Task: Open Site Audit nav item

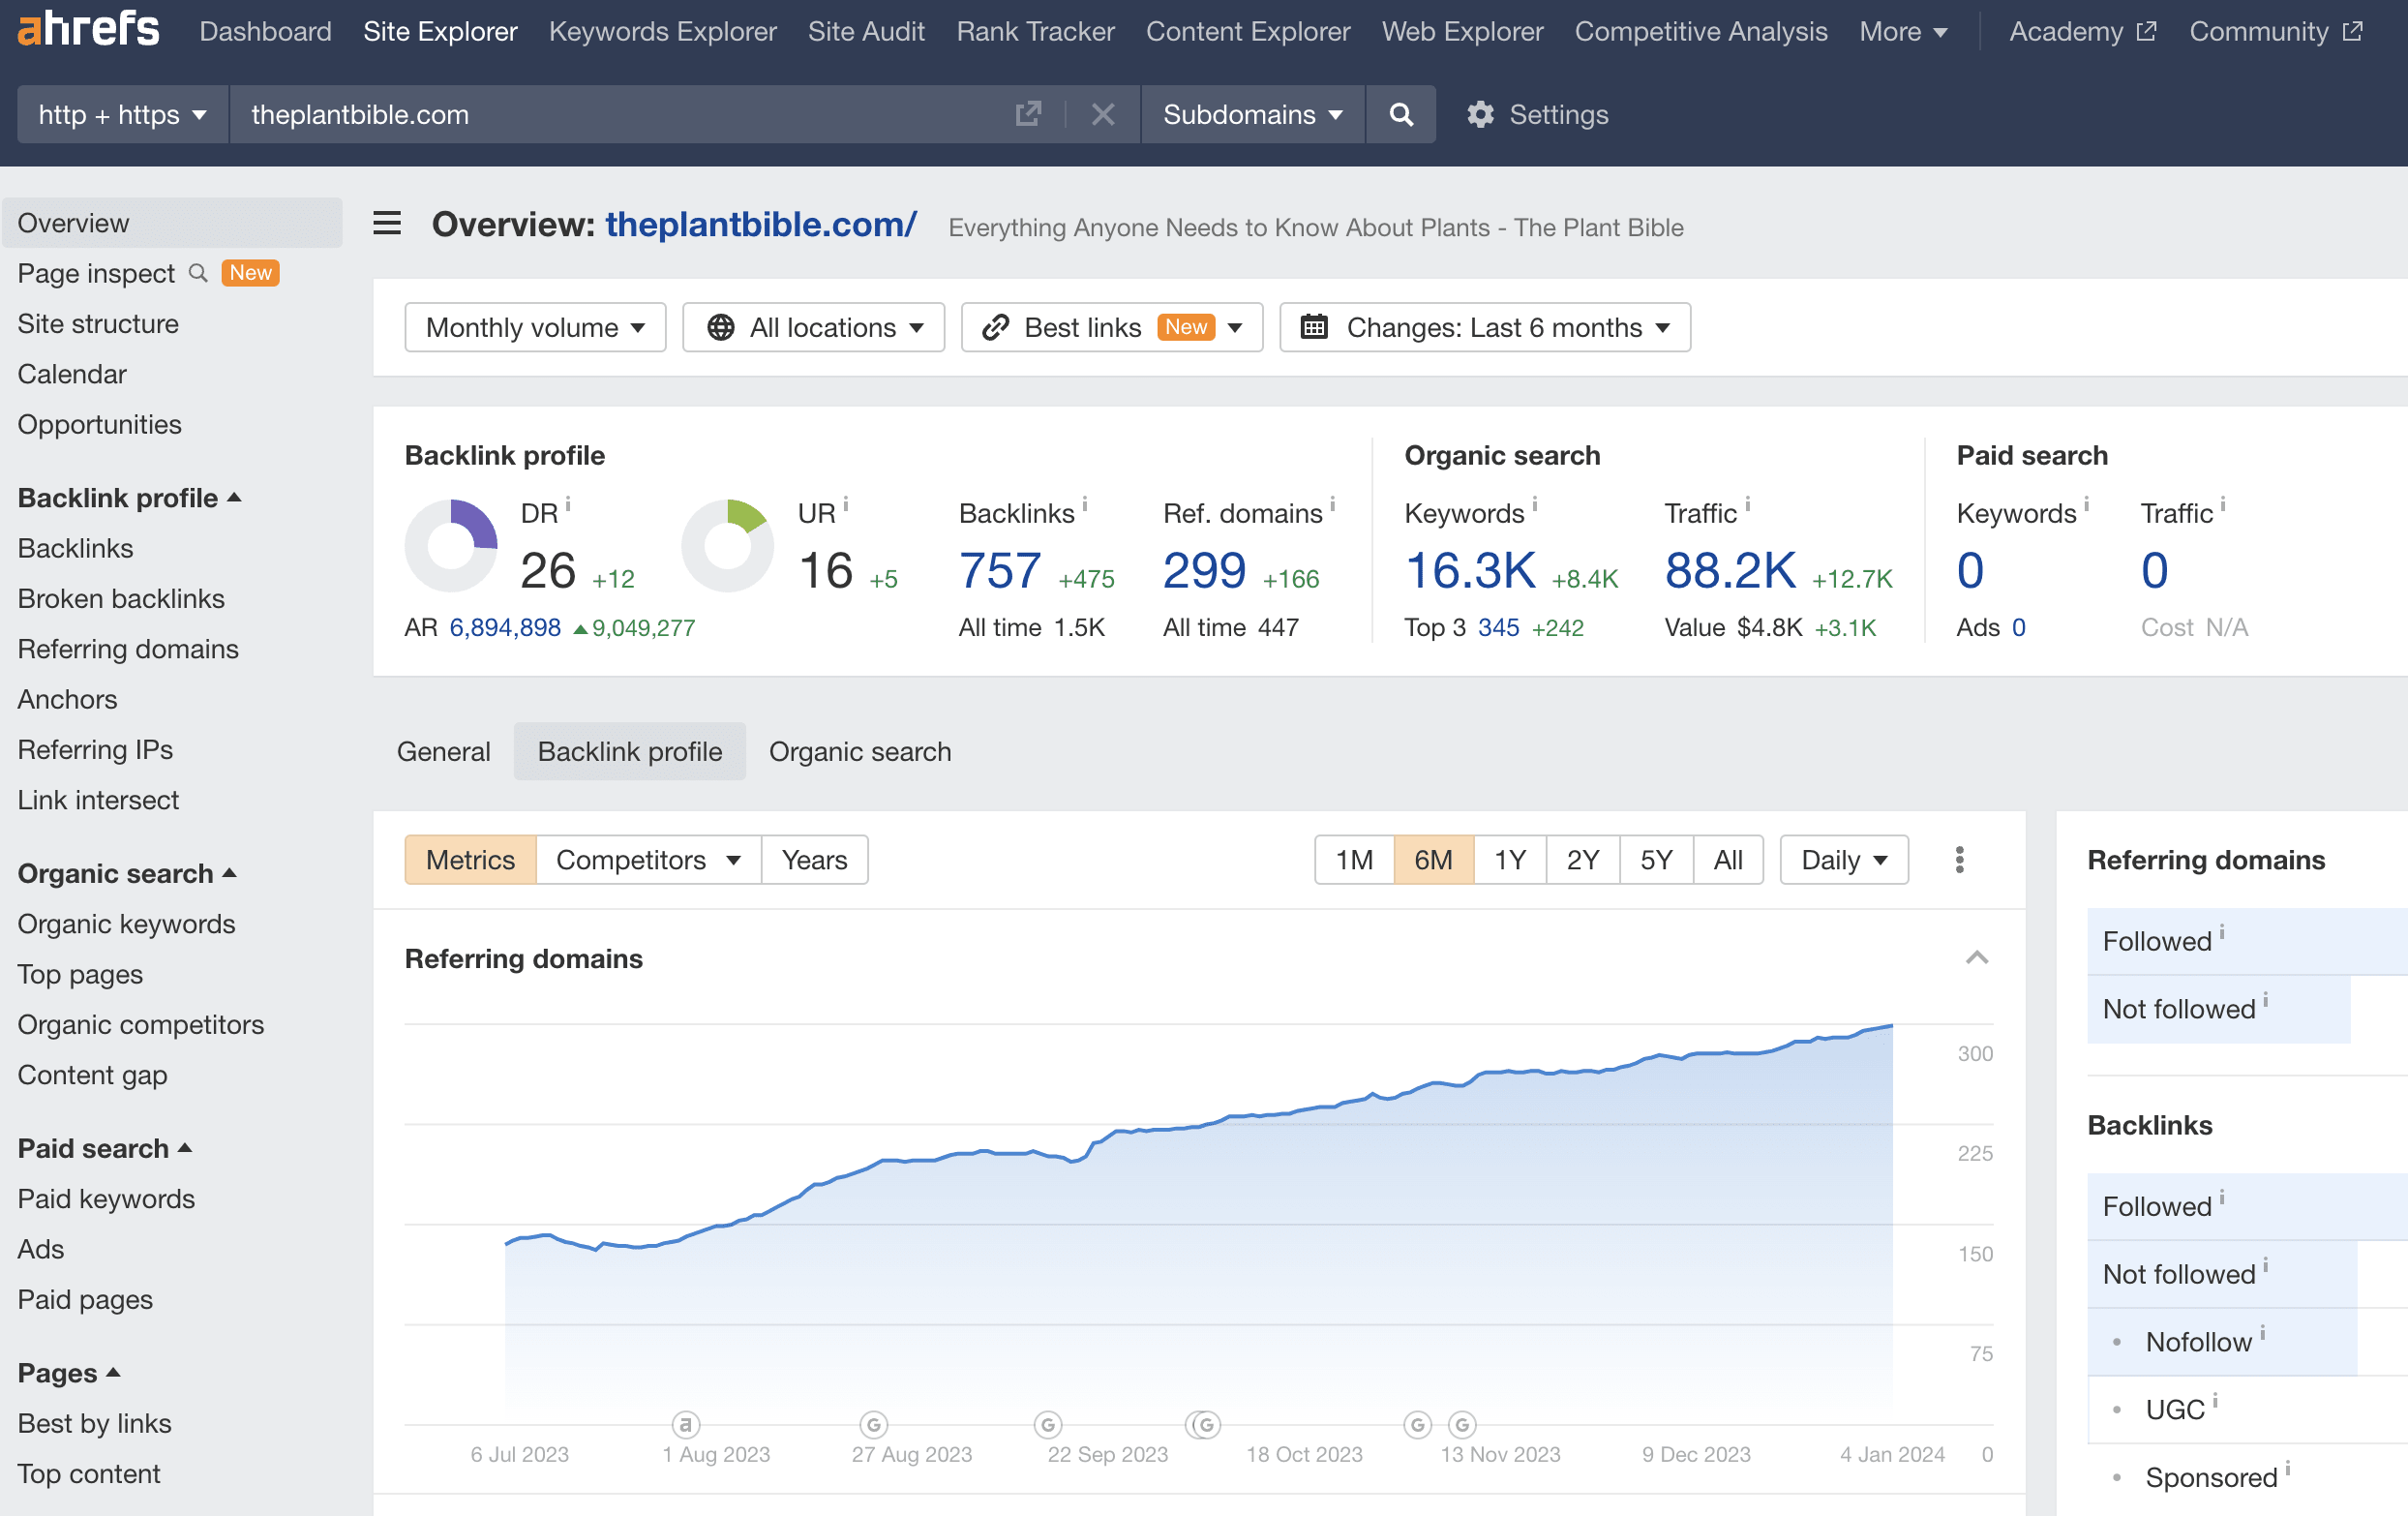Action: [x=866, y=31]
